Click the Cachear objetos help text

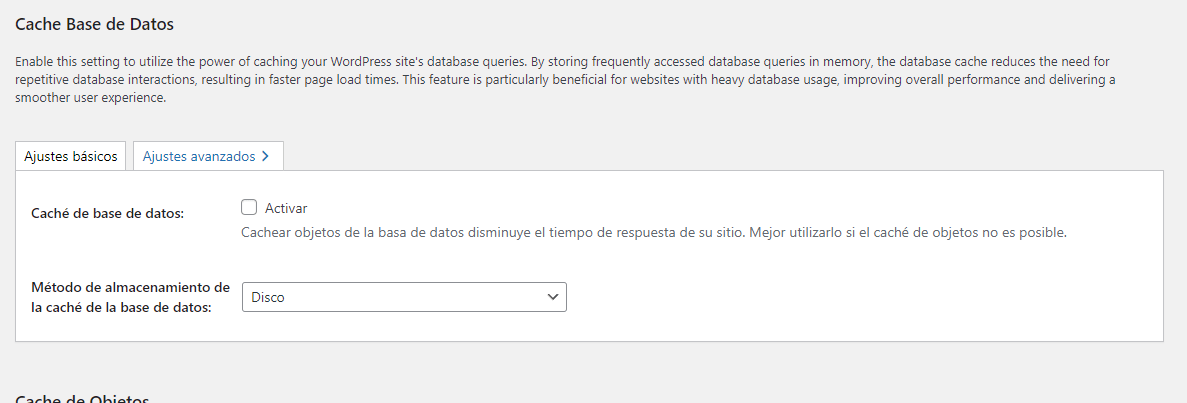click(x=654, y=233)
